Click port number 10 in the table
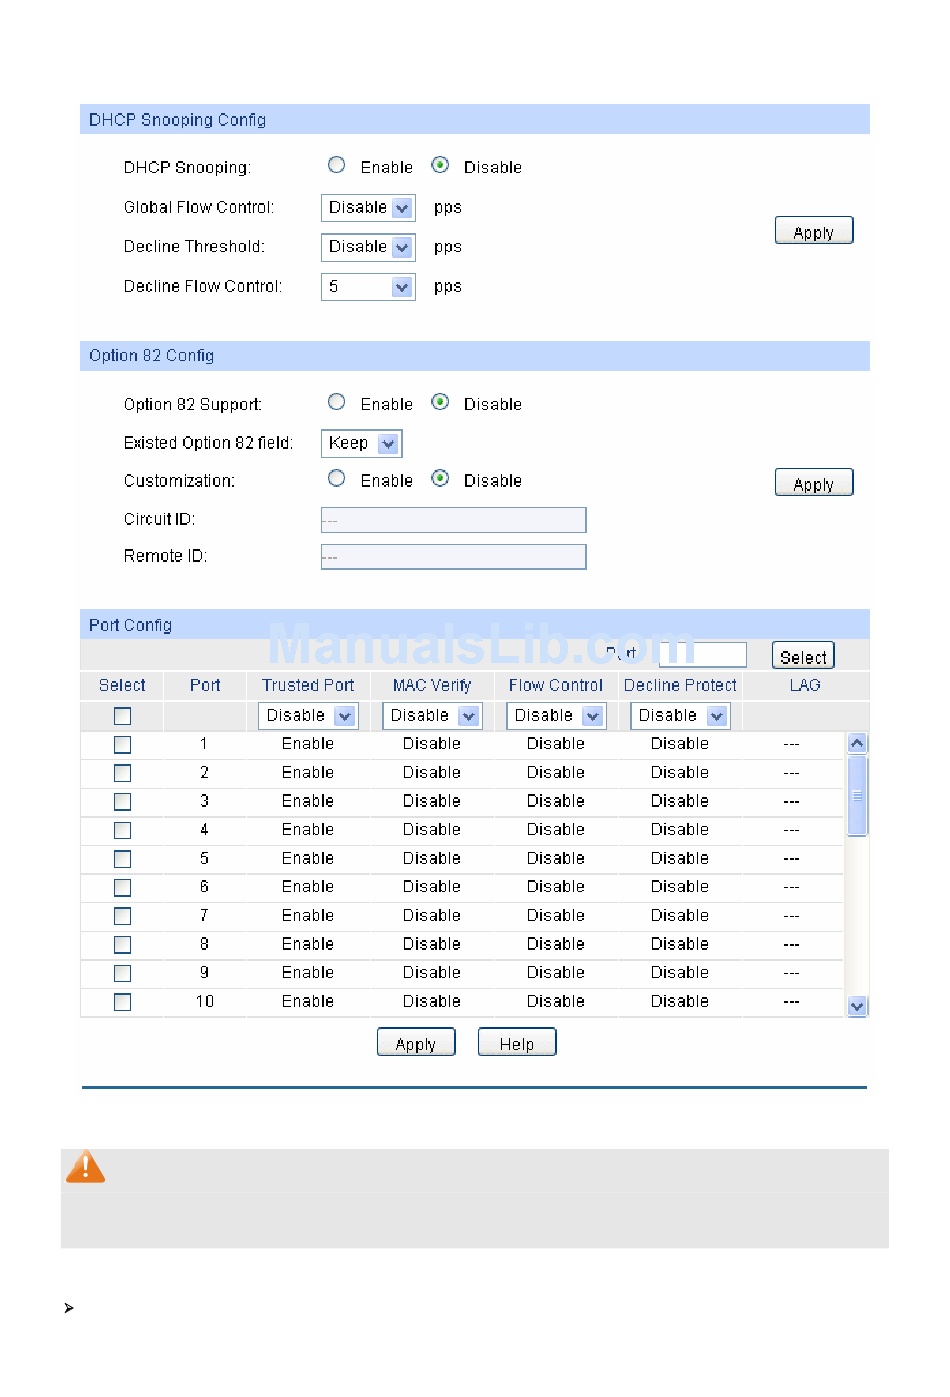950x1397 pixels. (205, 1001)
